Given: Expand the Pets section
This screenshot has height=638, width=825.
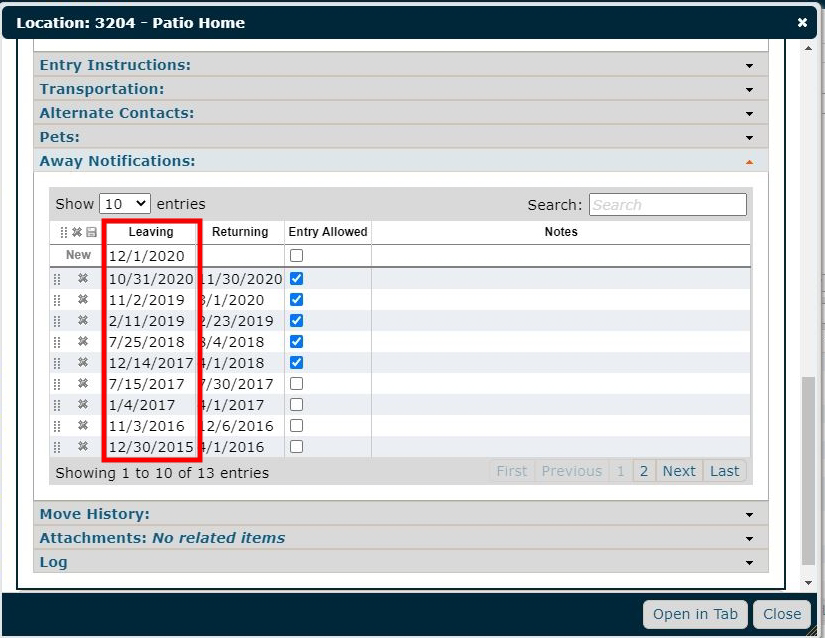Looking at the screenshot, I should point(401,137).
